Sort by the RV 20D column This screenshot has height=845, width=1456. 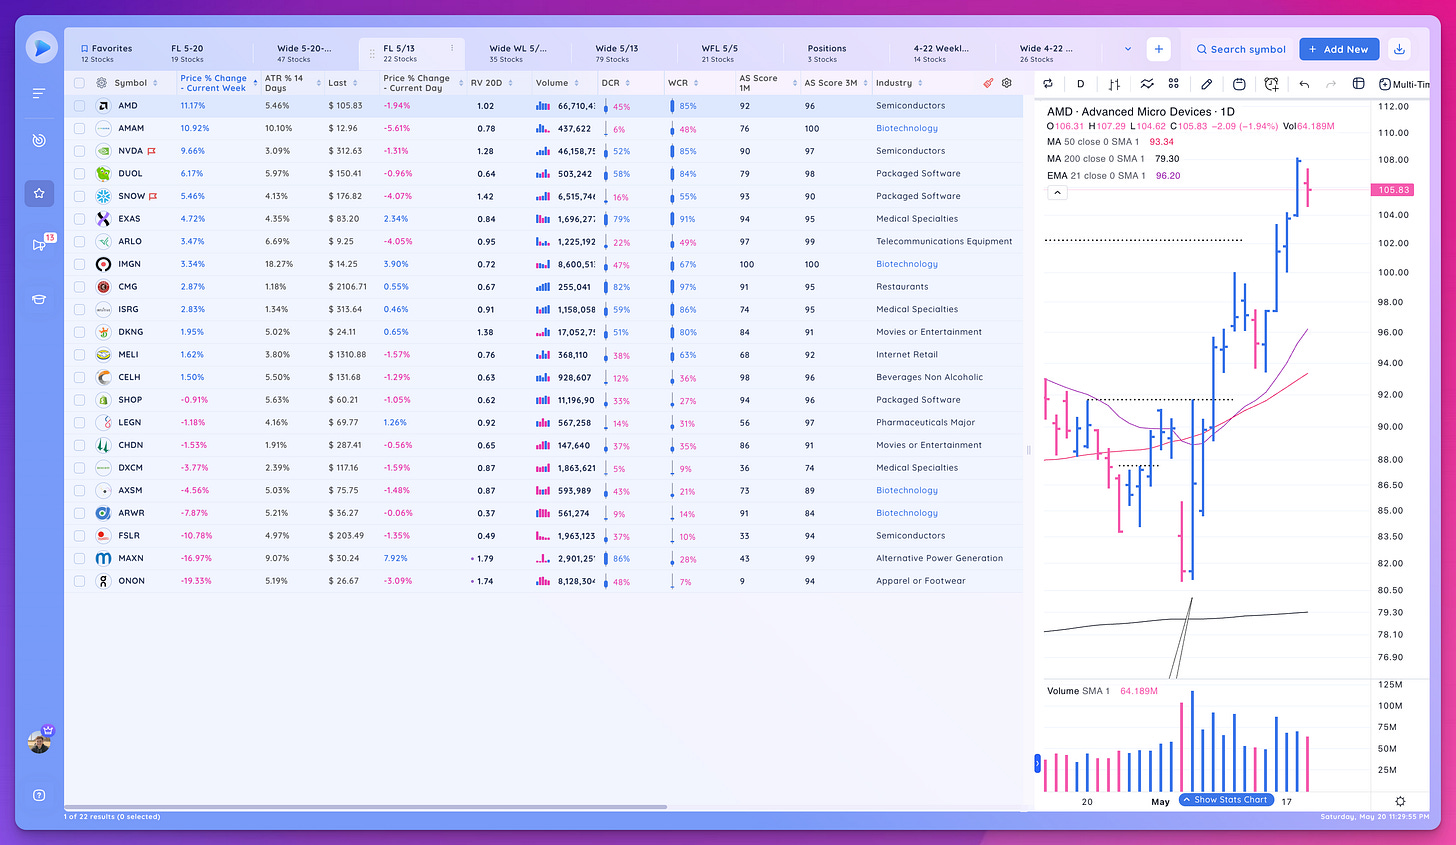pos(492,83)
